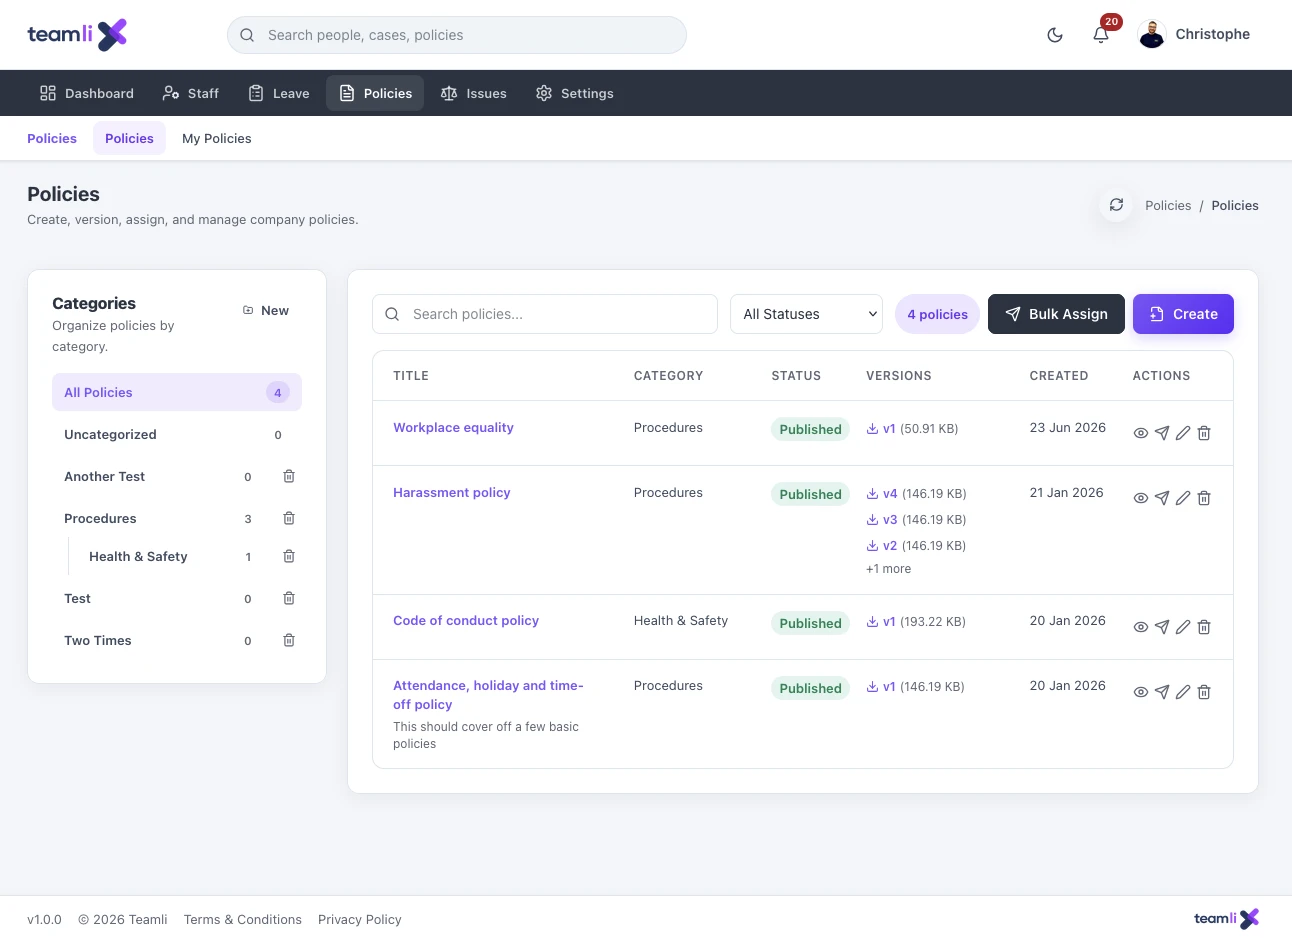
Task: Download v2 of Harassment policy
Action: tap(882, 546)
